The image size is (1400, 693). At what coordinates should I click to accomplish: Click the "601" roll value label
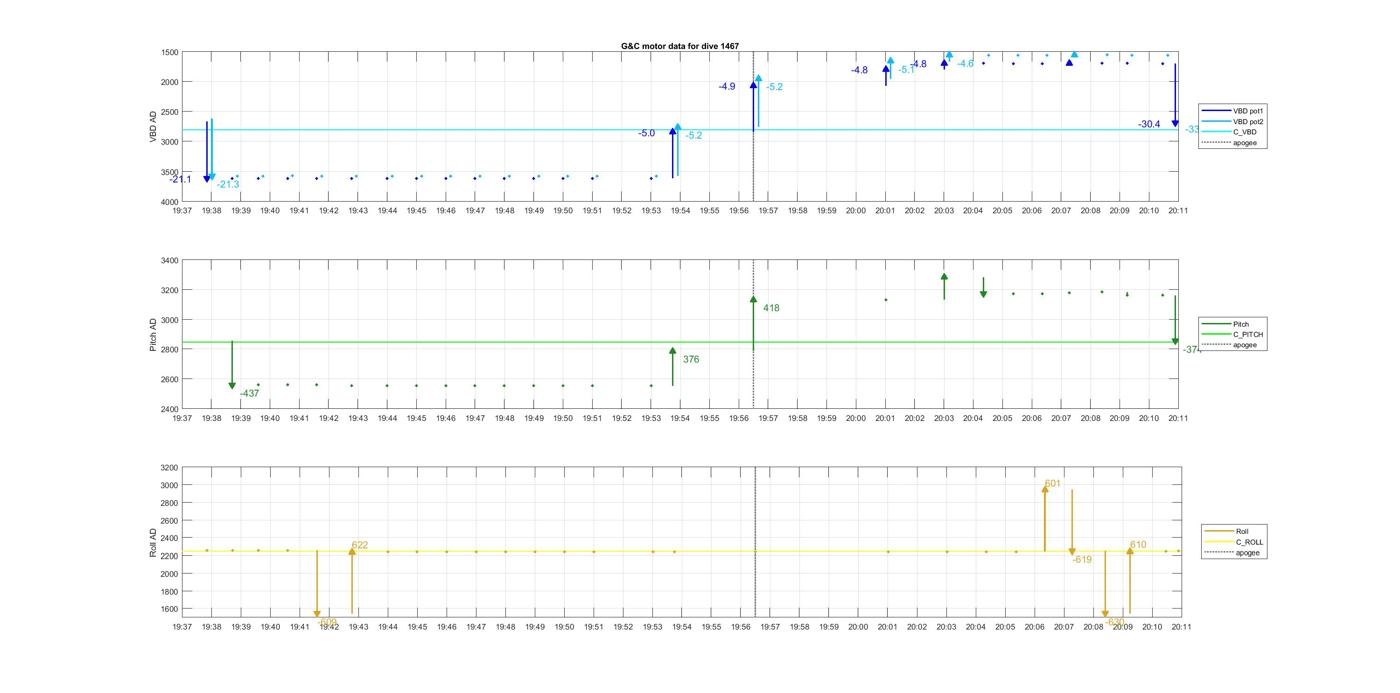click(x=1053, y=483)
